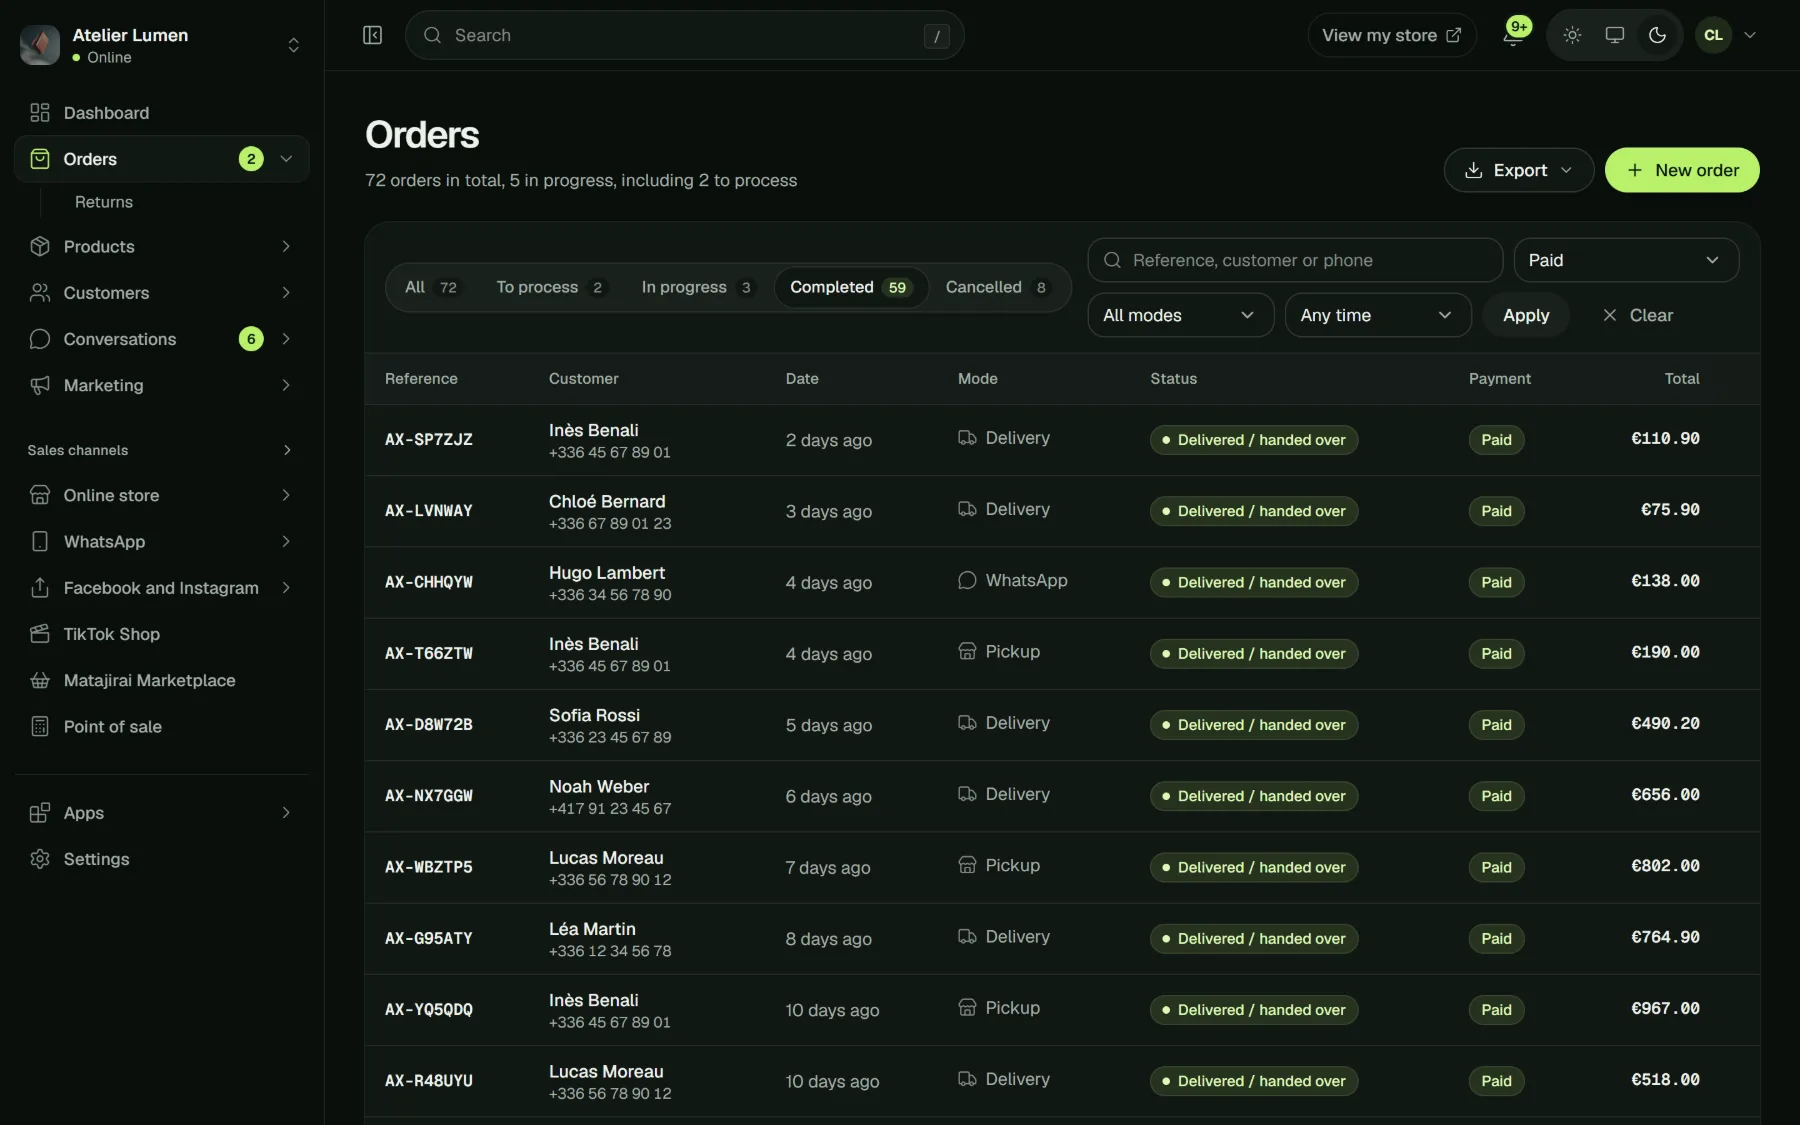Open Returns in the sidebar
This screenshot has height=1125, width=1800.
tap(104, 202)
